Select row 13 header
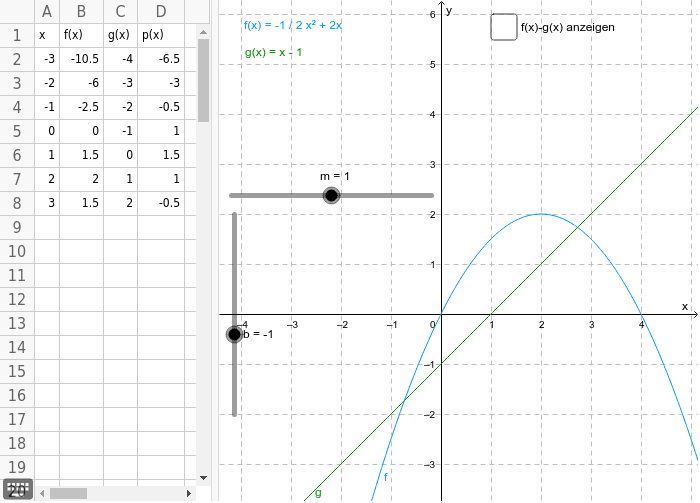 pyautogui.click(x=17, y=323)
